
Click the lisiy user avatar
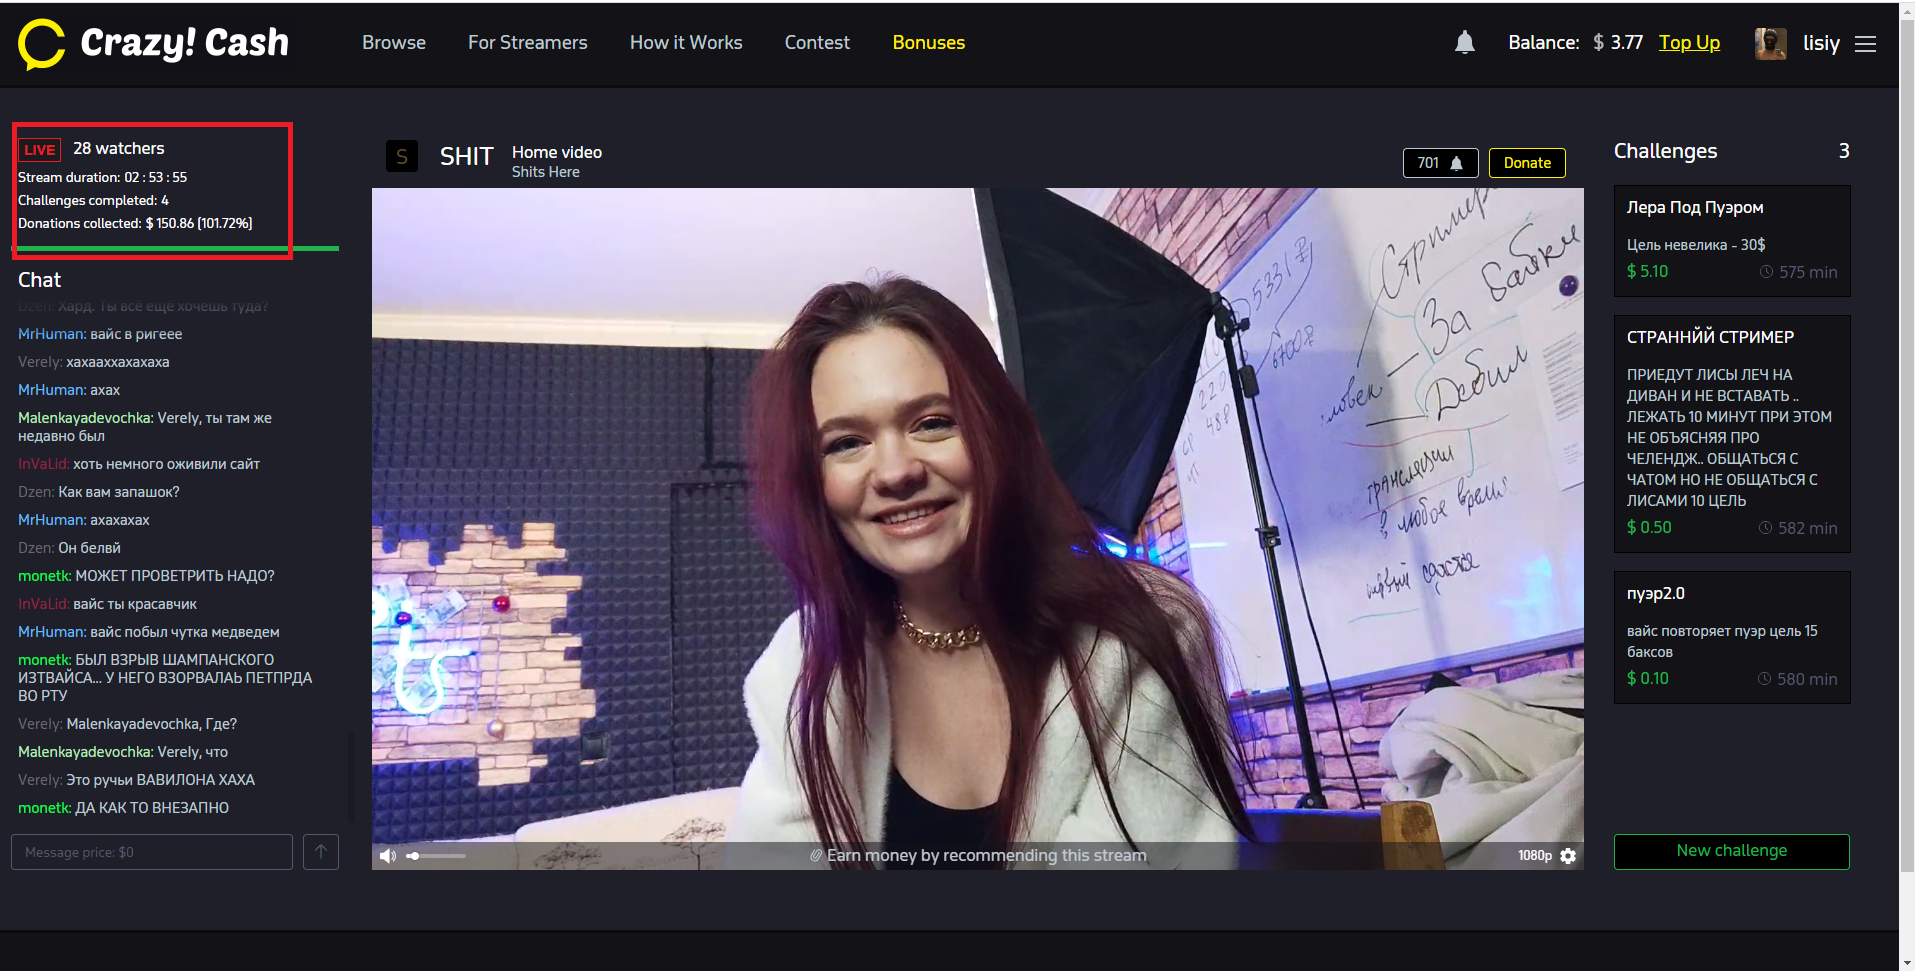tap(1770, 44)
